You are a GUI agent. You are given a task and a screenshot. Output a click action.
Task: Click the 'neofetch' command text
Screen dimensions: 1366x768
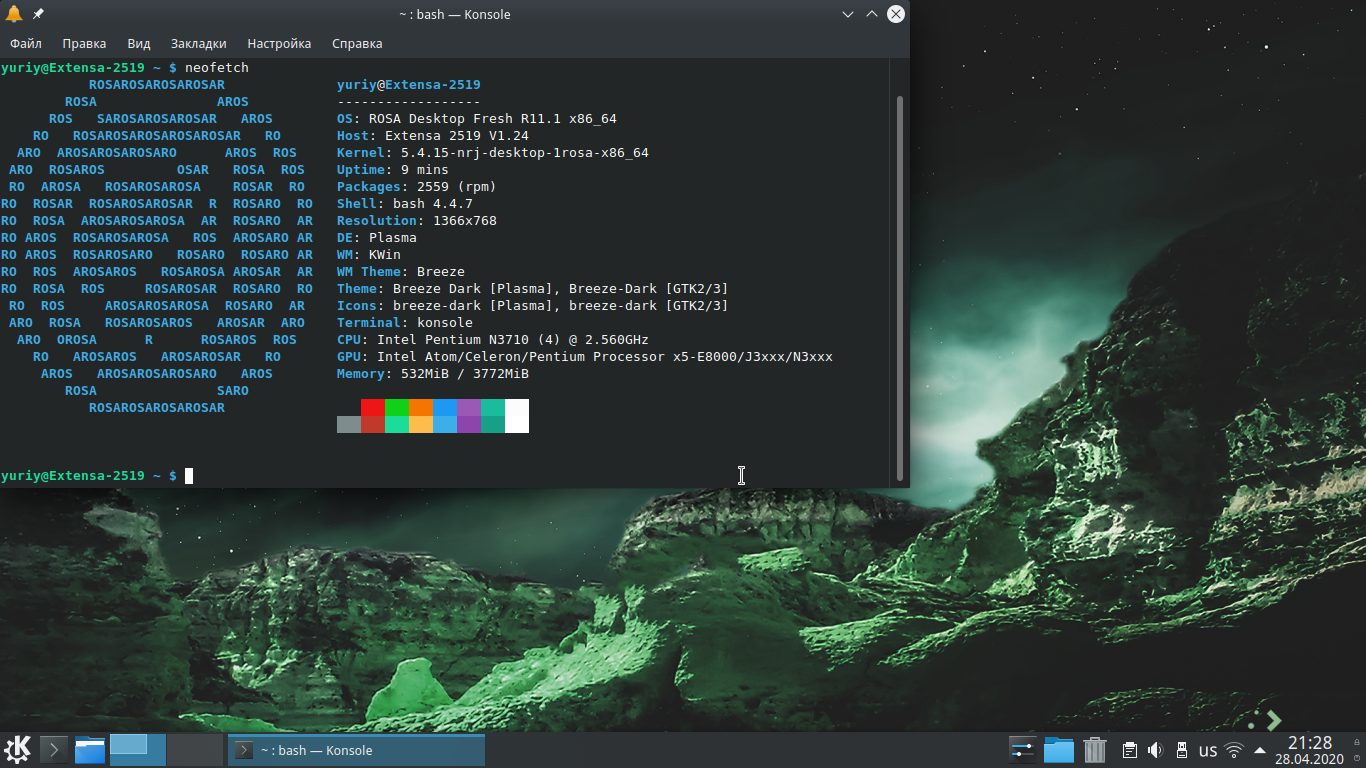click(217, 68)
